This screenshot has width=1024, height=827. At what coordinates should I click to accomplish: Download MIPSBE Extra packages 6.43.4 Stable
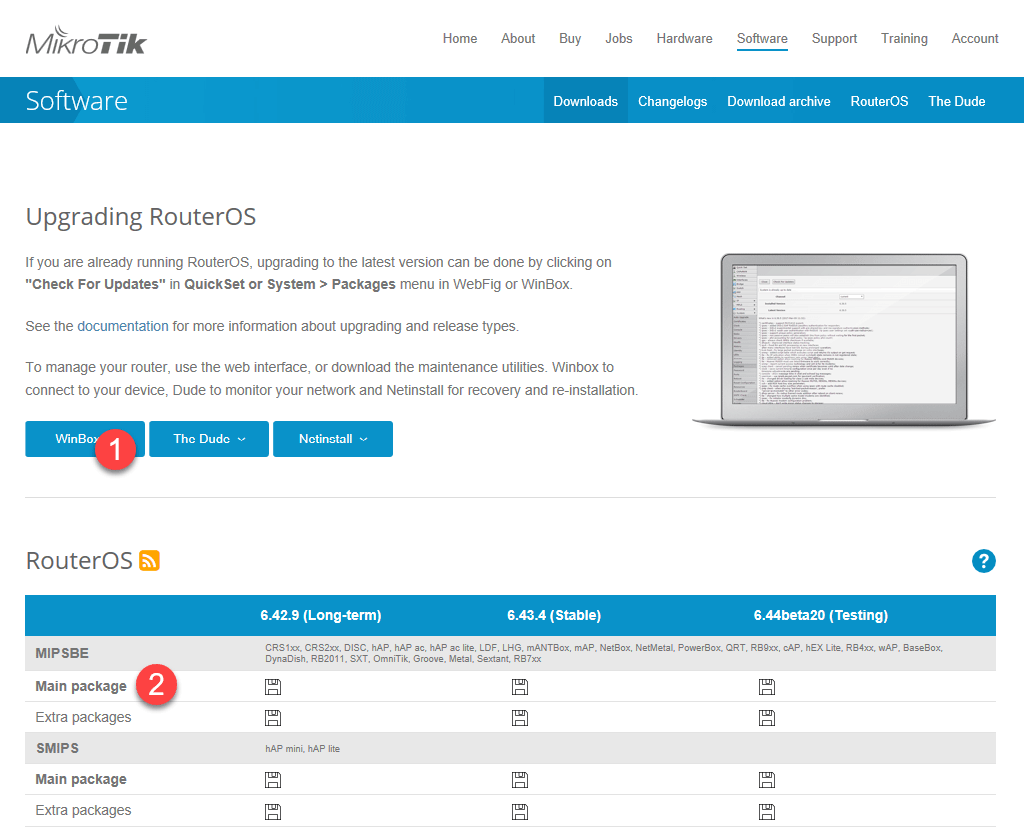pos(519,717)
